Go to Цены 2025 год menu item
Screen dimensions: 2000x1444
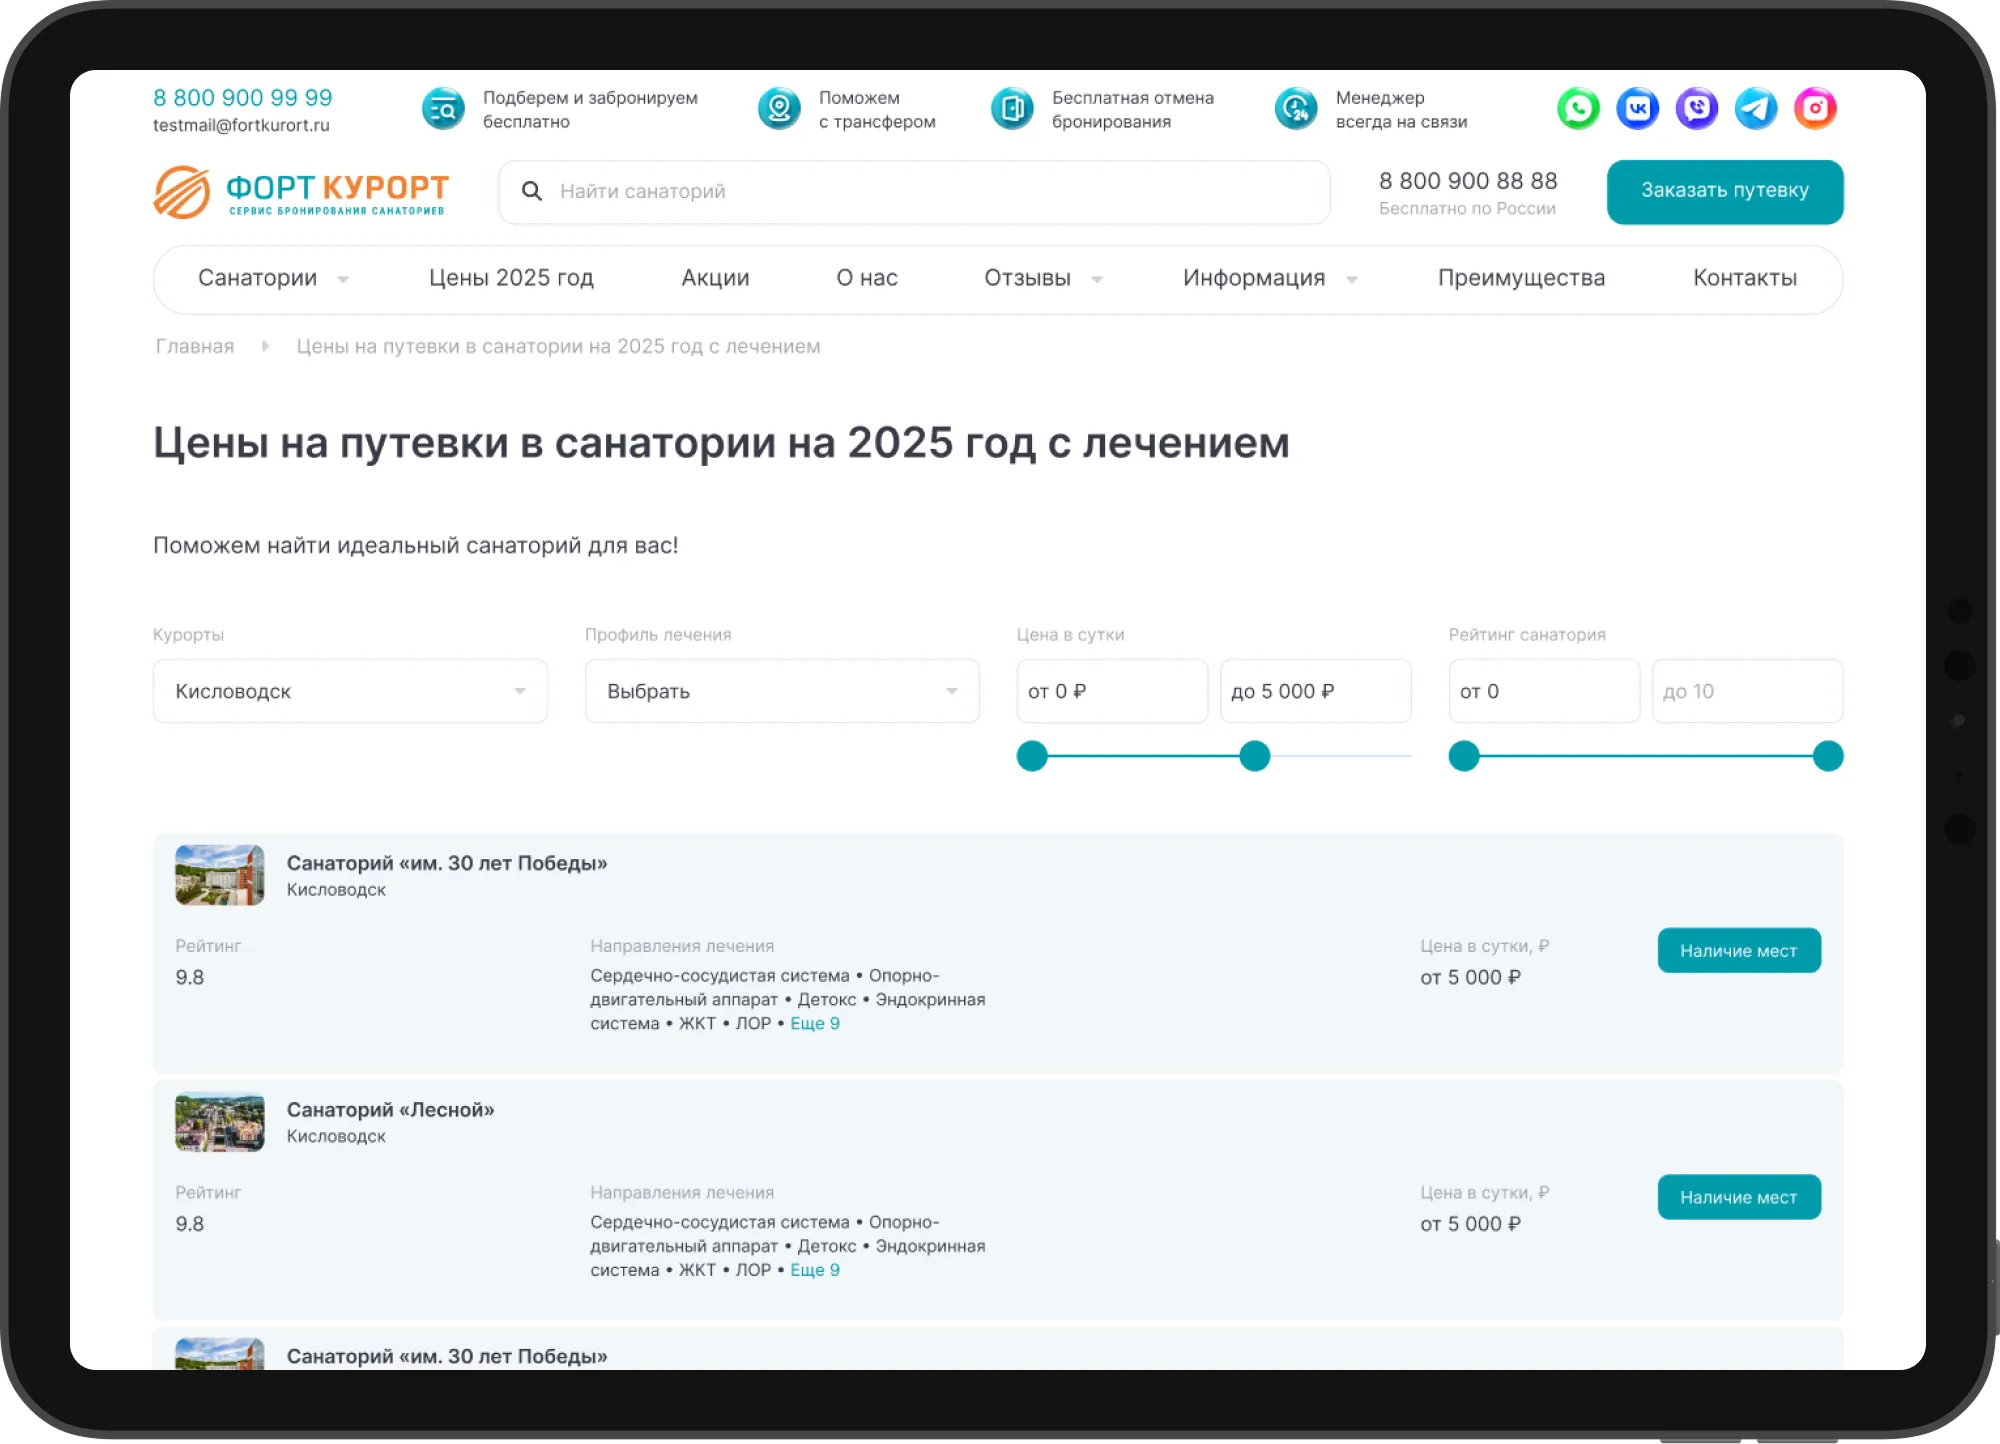pyautogui.click(x=511, y=278)
